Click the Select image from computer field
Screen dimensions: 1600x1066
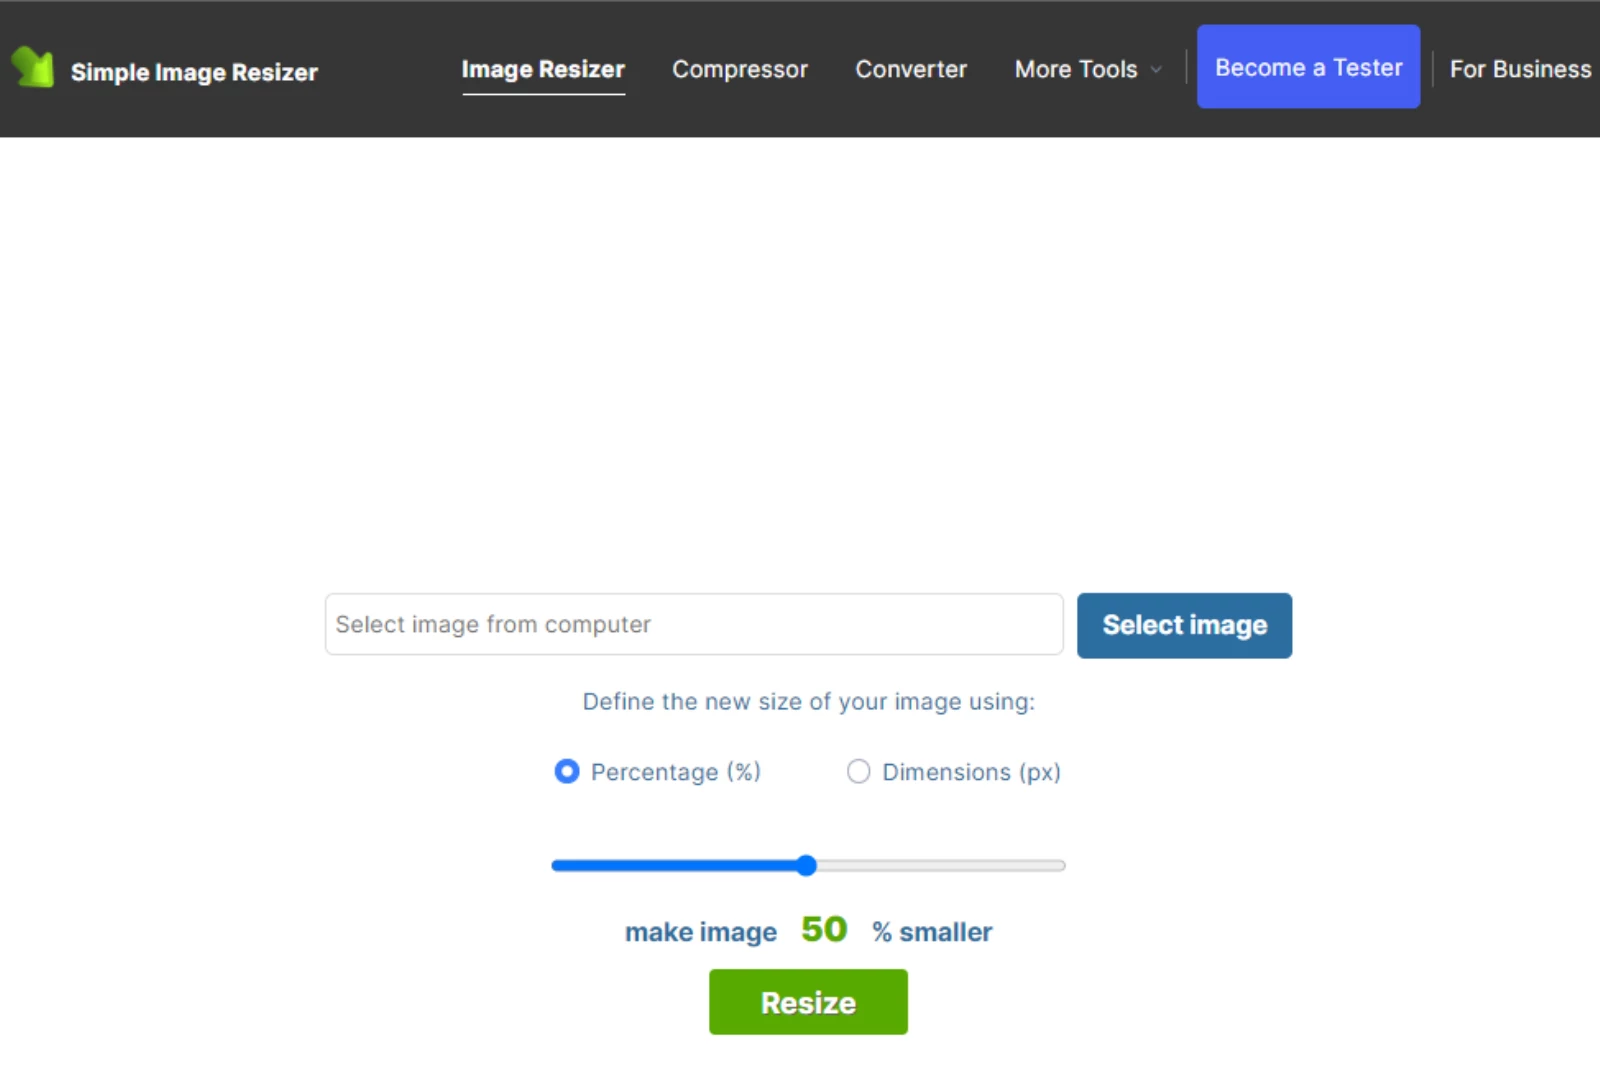coord(693,624)
